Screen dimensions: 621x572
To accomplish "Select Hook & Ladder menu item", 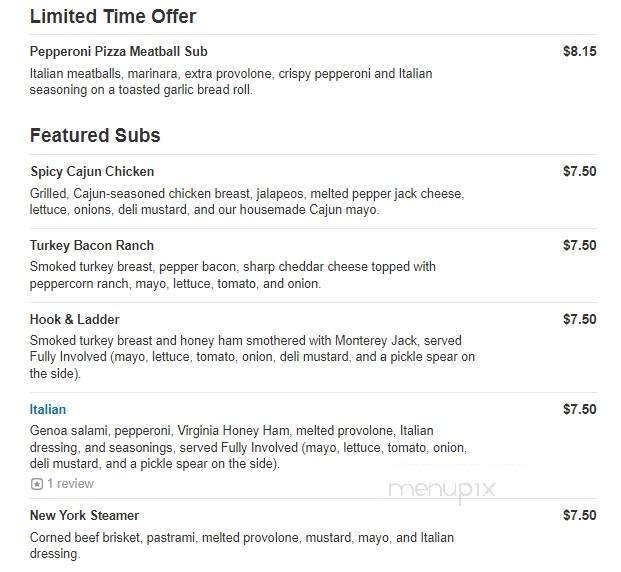I will point(74,319).
